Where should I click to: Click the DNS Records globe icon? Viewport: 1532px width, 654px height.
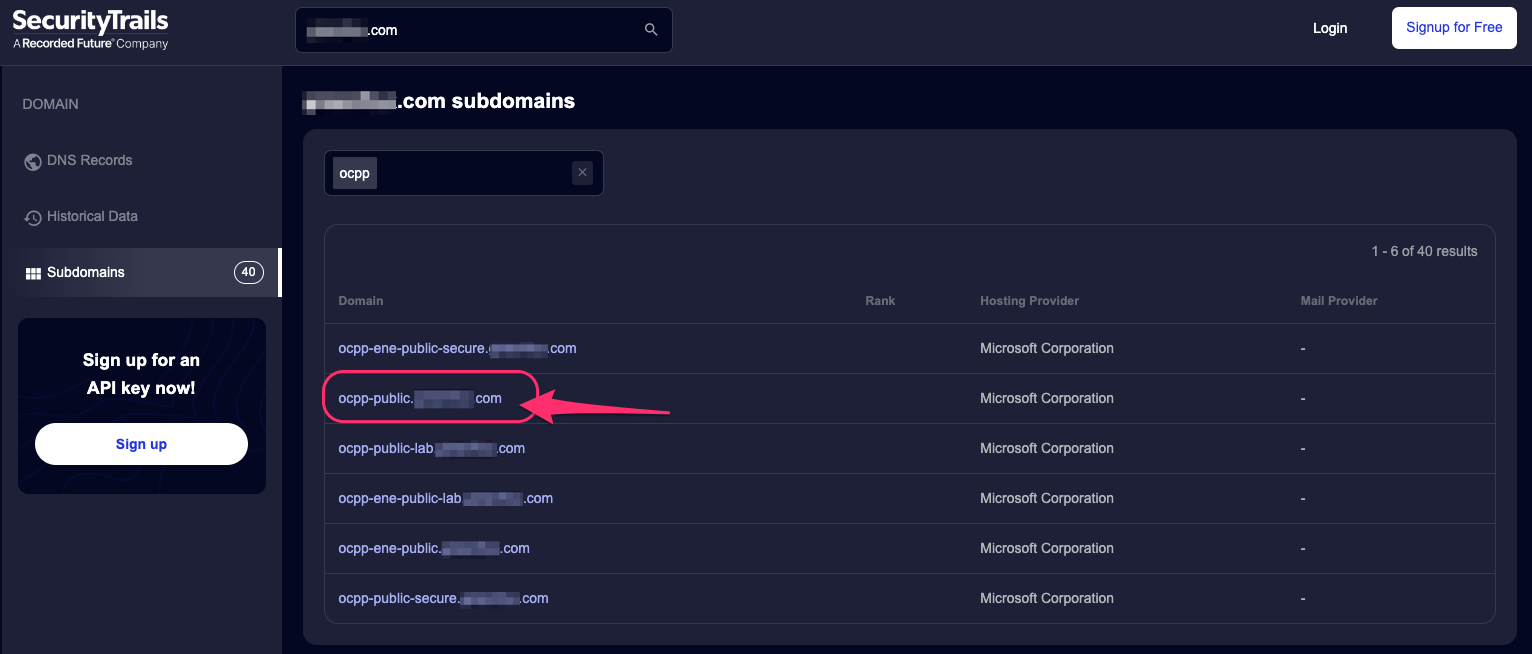tap(33, 161)
